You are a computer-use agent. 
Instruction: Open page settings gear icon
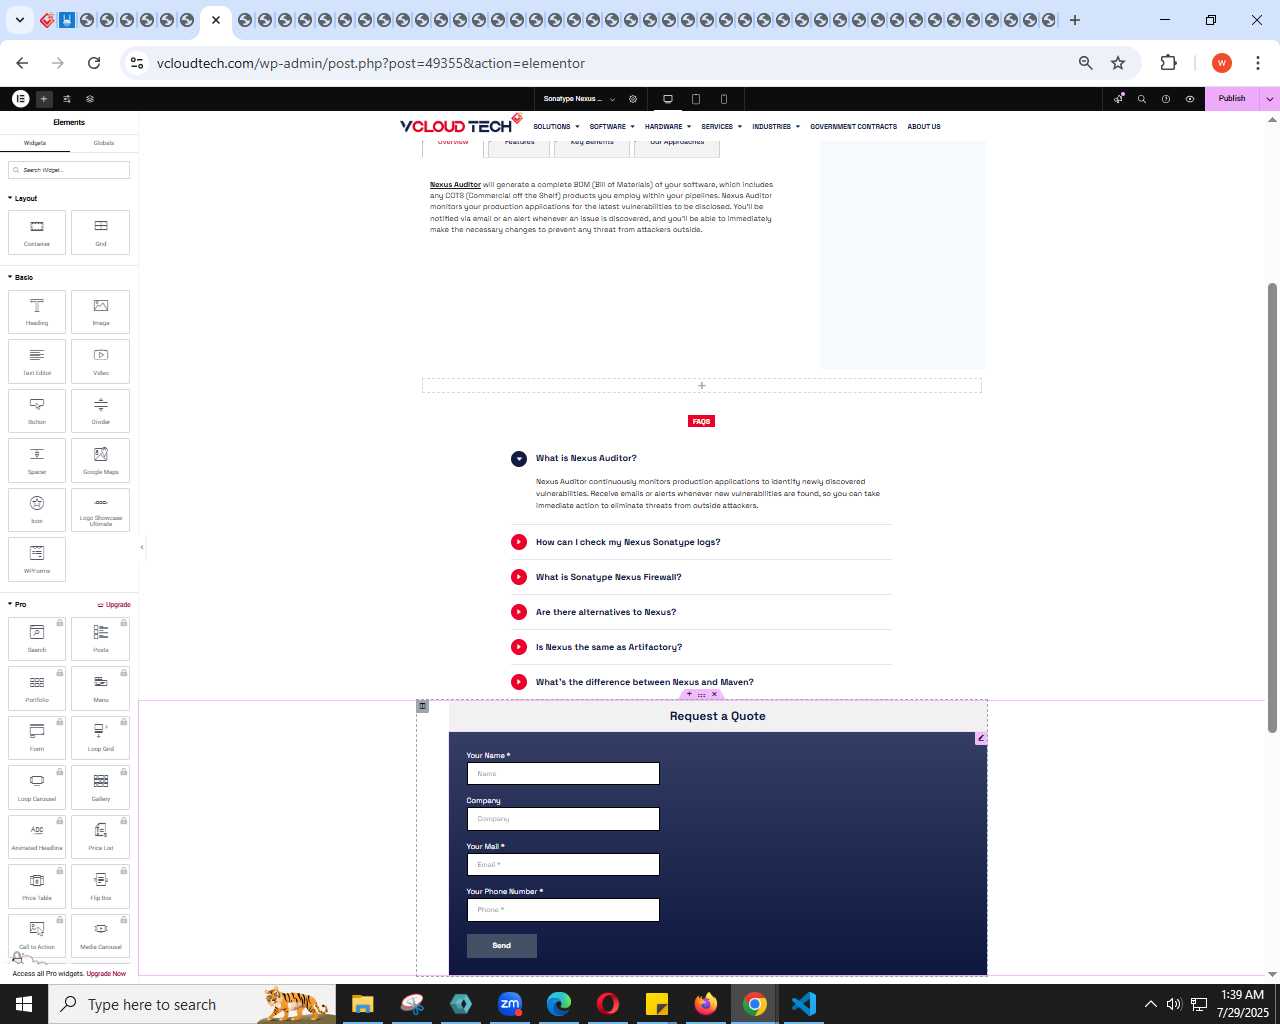tap(633, 99)
